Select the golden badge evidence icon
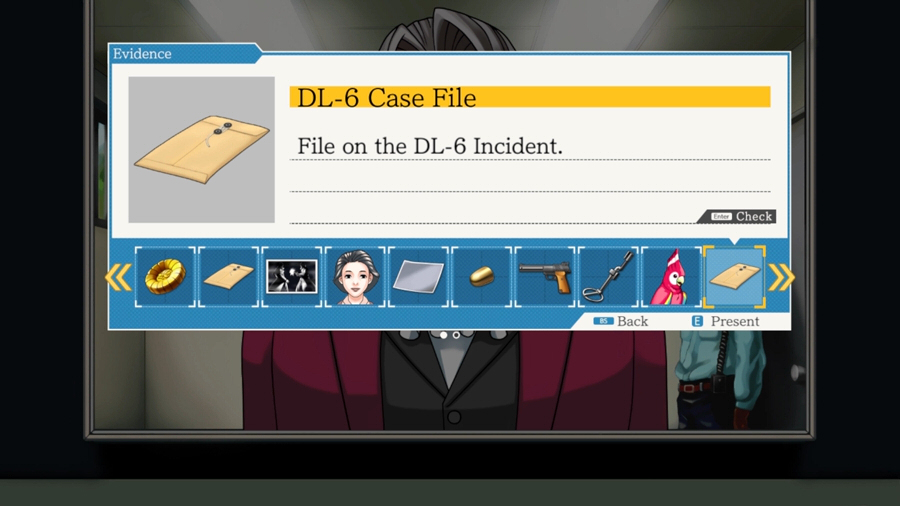Screen dimensions: 900x506 [165, 277]
